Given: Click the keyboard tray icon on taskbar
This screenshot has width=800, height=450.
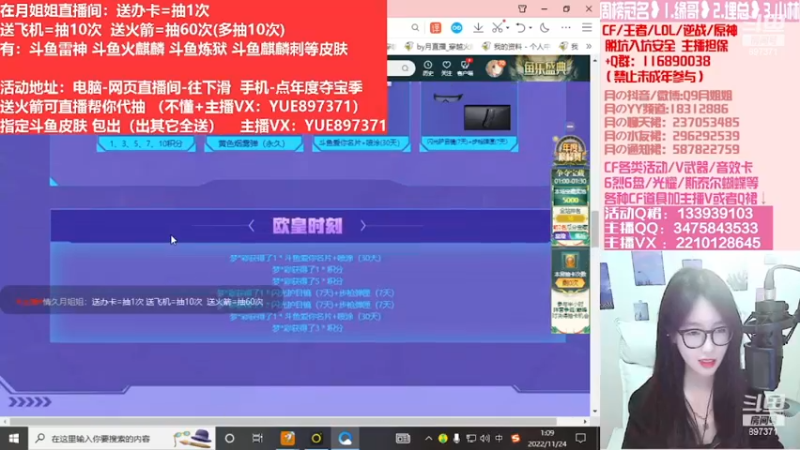Looking at the screenshot, I should click(403, 438).
